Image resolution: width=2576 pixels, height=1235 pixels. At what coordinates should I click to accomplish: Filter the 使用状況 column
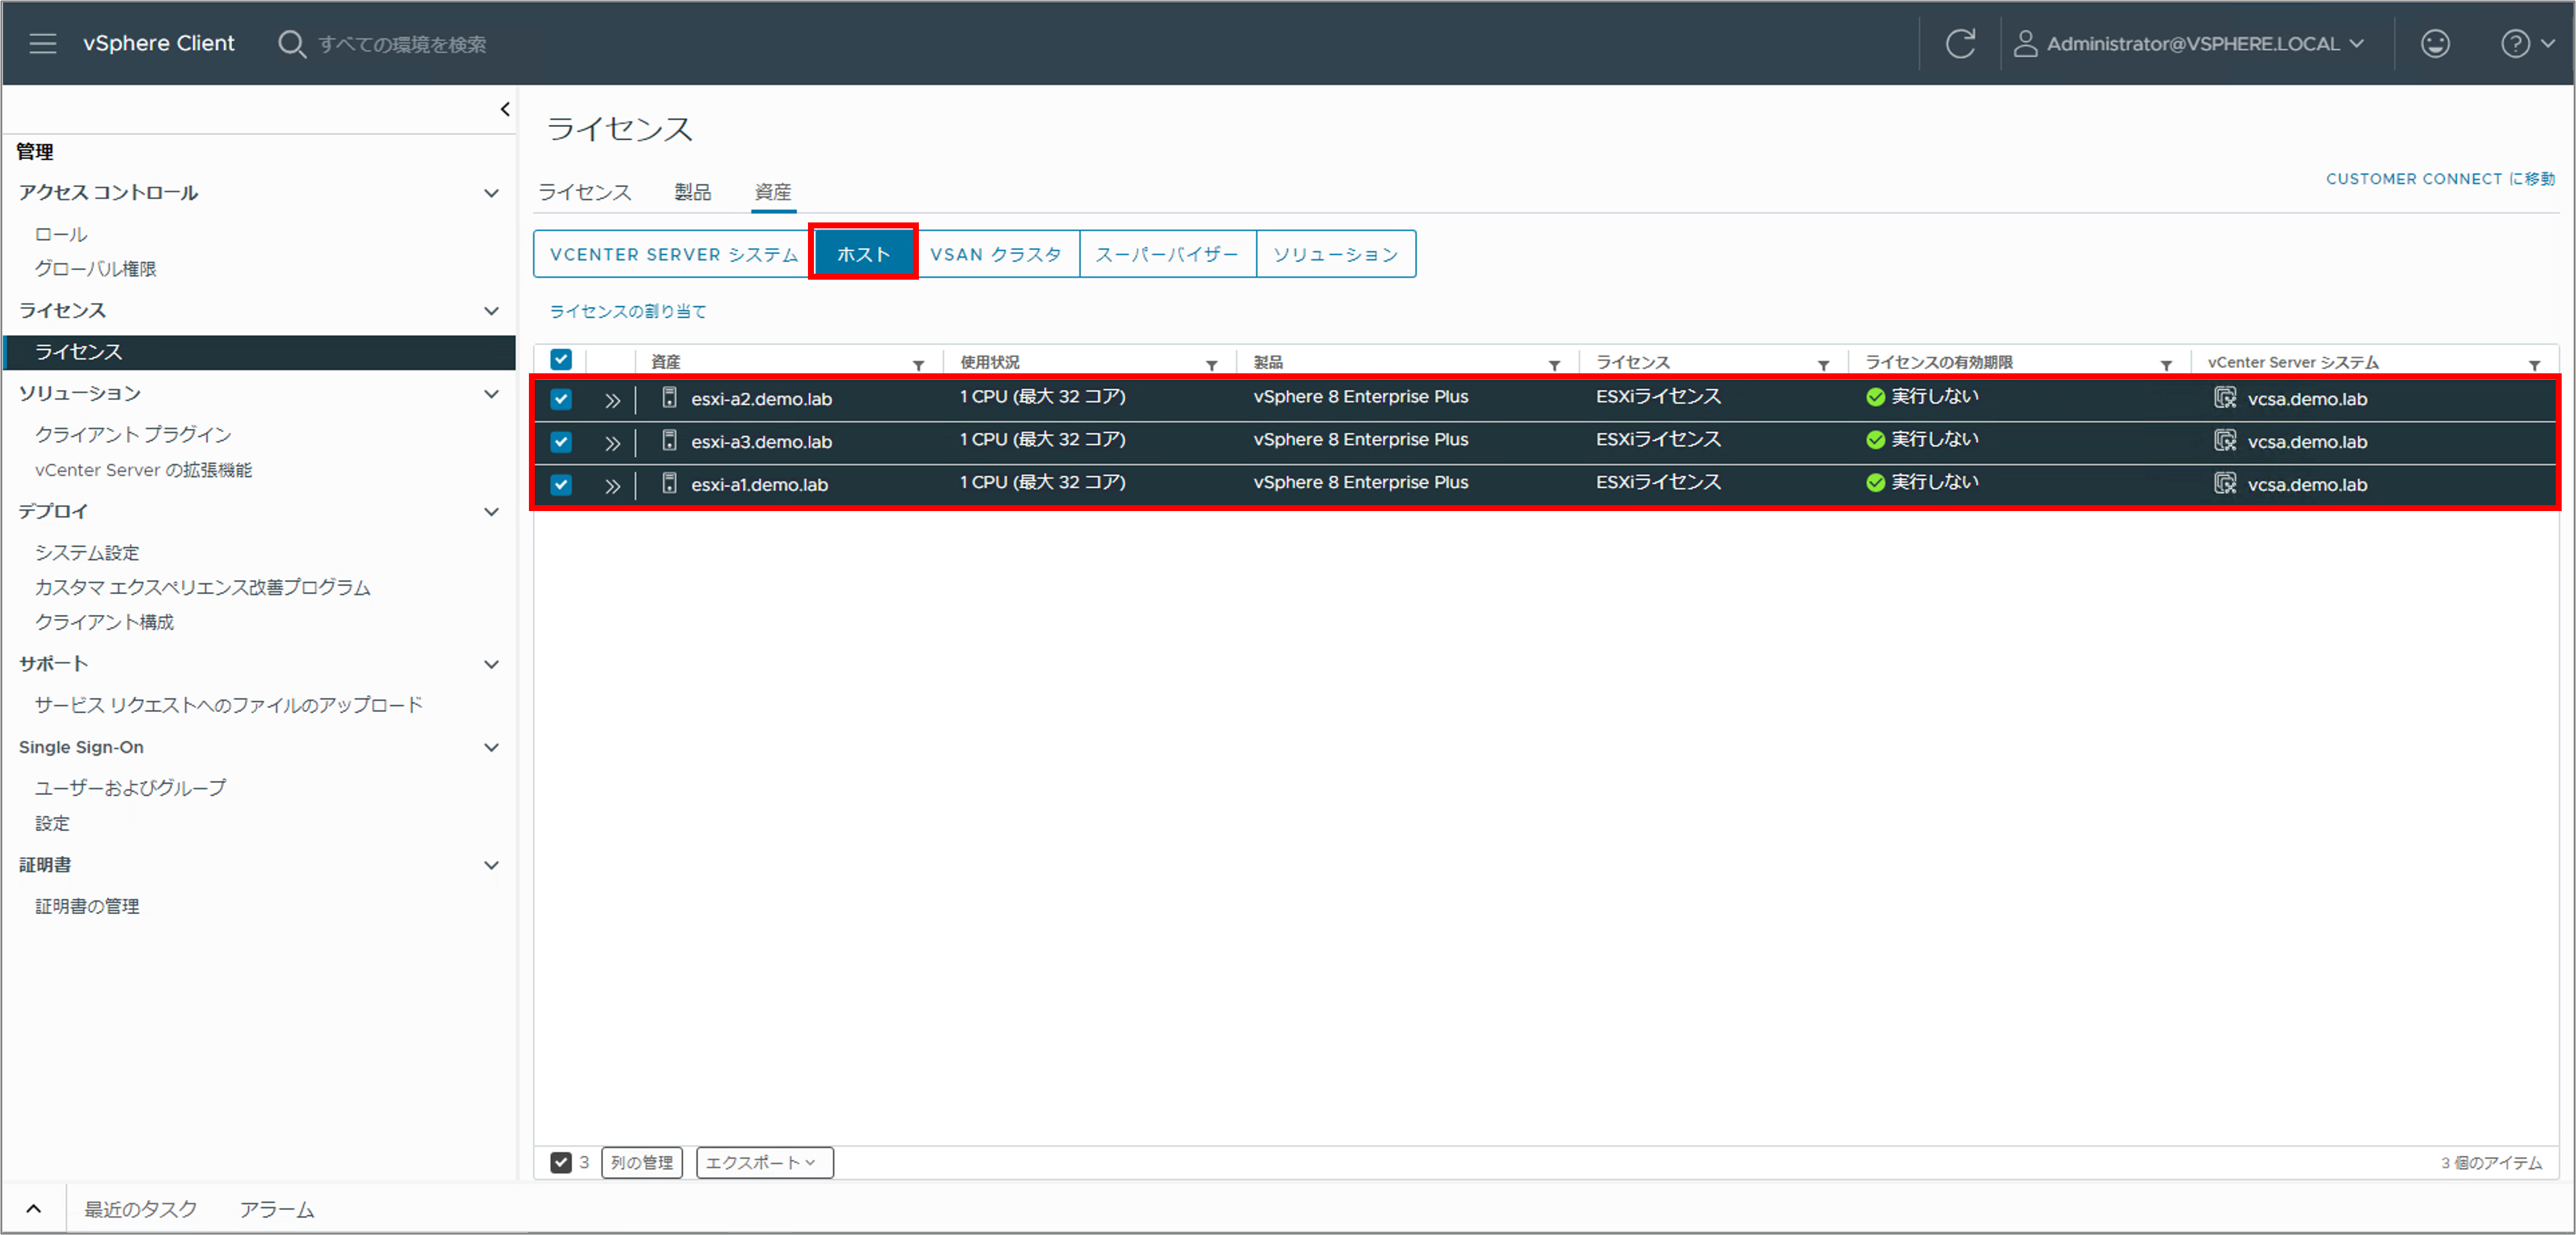tap(1211, 365)
